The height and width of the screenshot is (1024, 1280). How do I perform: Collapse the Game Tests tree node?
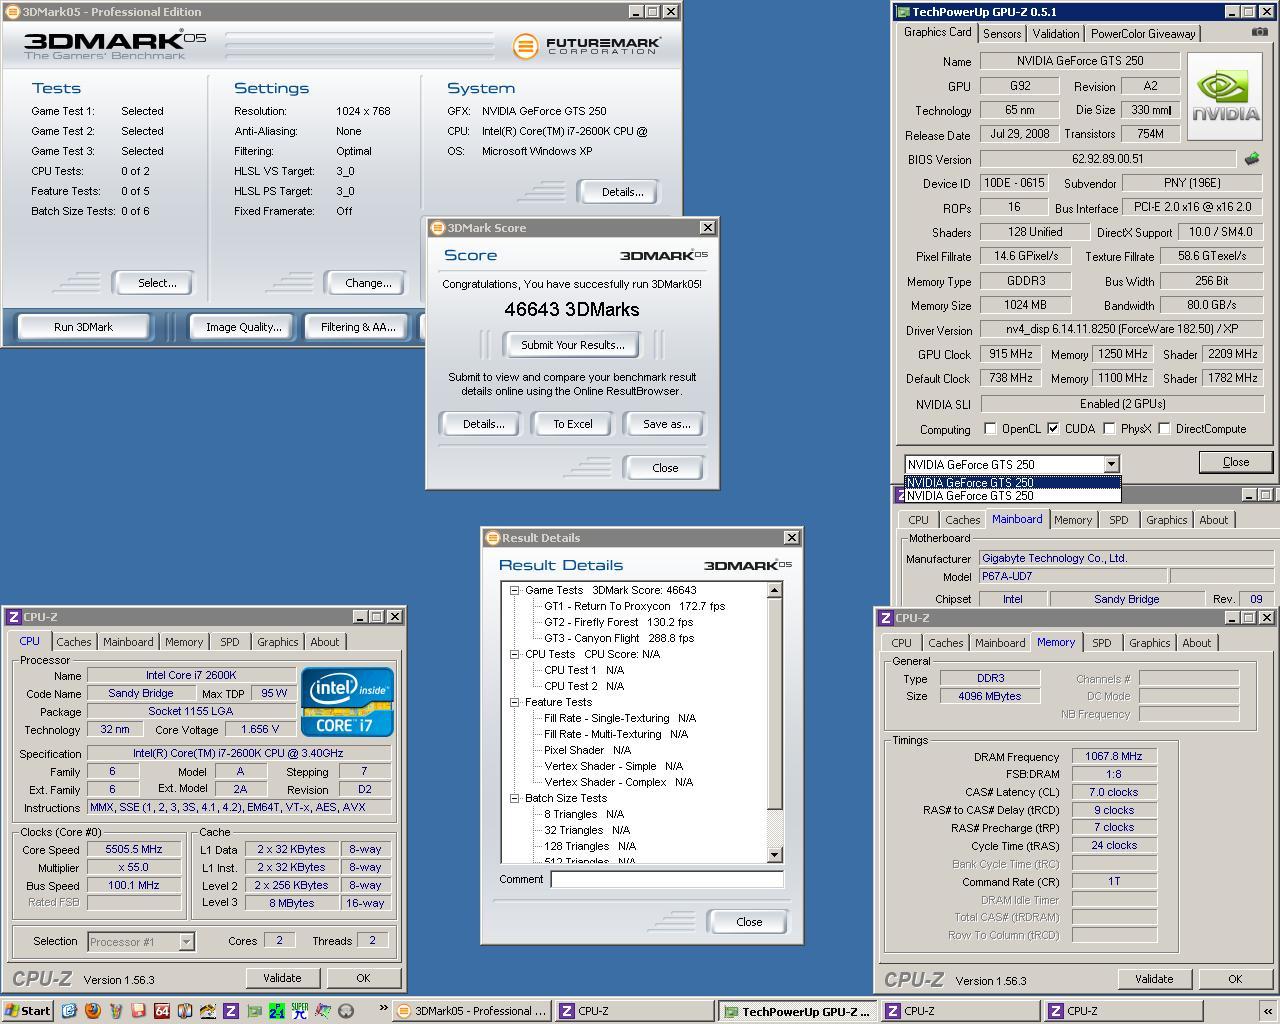pyautogui.click(x=515, y=590)
